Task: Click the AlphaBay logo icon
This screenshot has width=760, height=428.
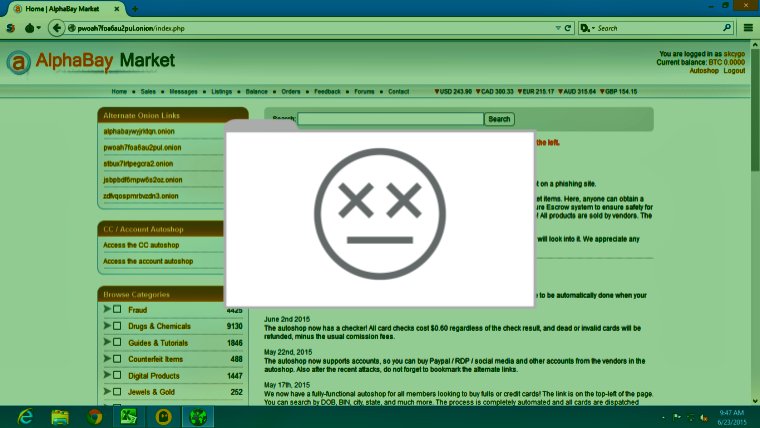Action: (x=18, y=62)
